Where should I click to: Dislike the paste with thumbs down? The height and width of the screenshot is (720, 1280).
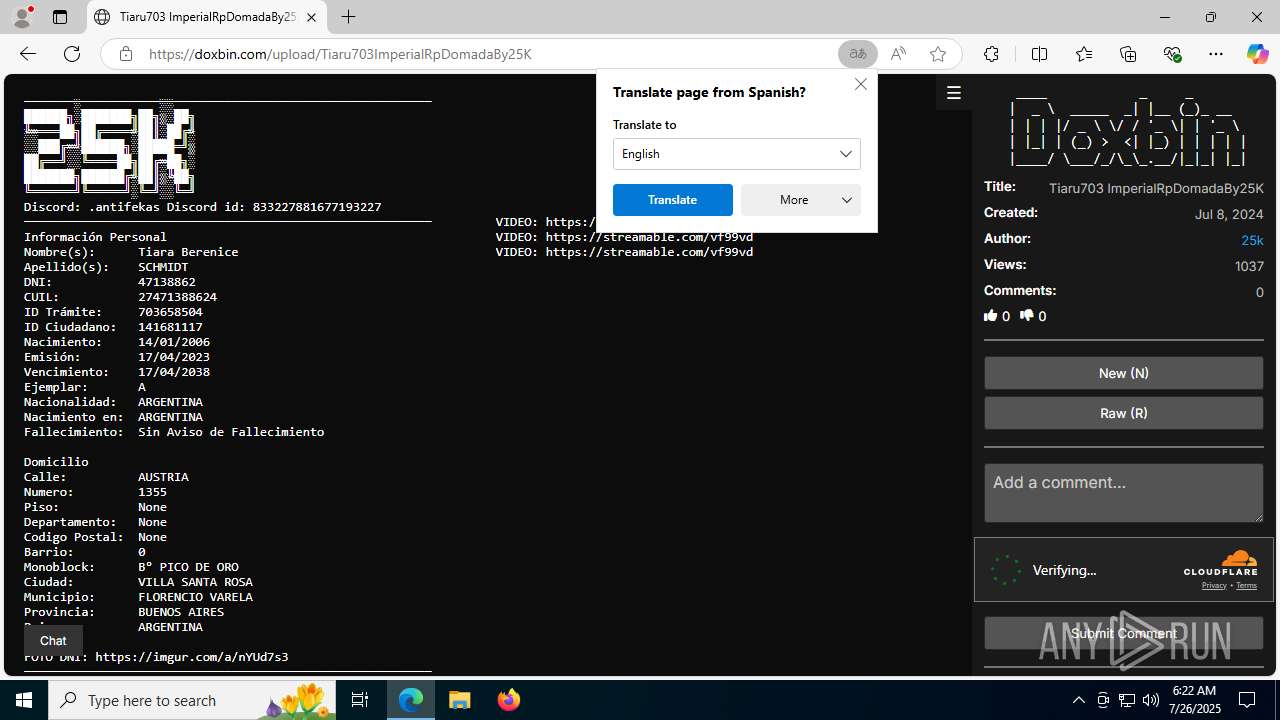pyautogui.click(x=1027, y=316)
